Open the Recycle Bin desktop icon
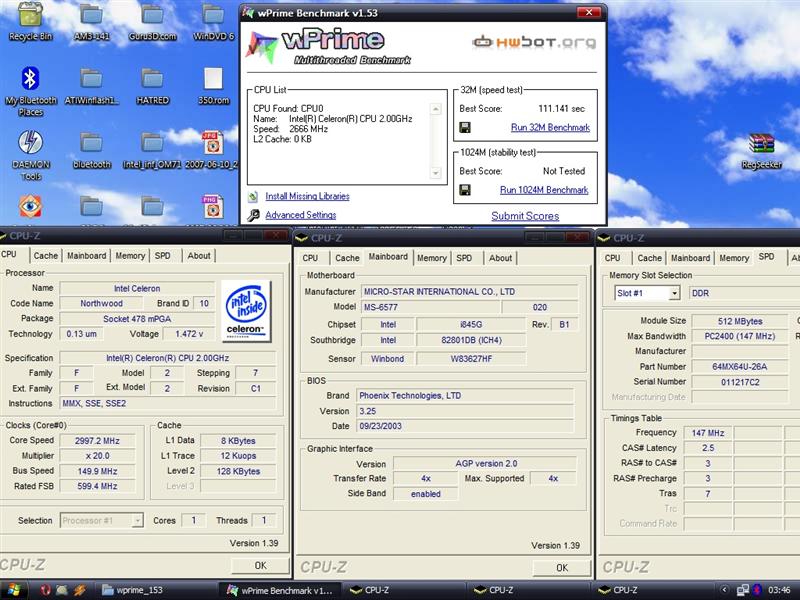Image resolution: width=800 pixels, height=600 pixels. click(x=30, y=20)
